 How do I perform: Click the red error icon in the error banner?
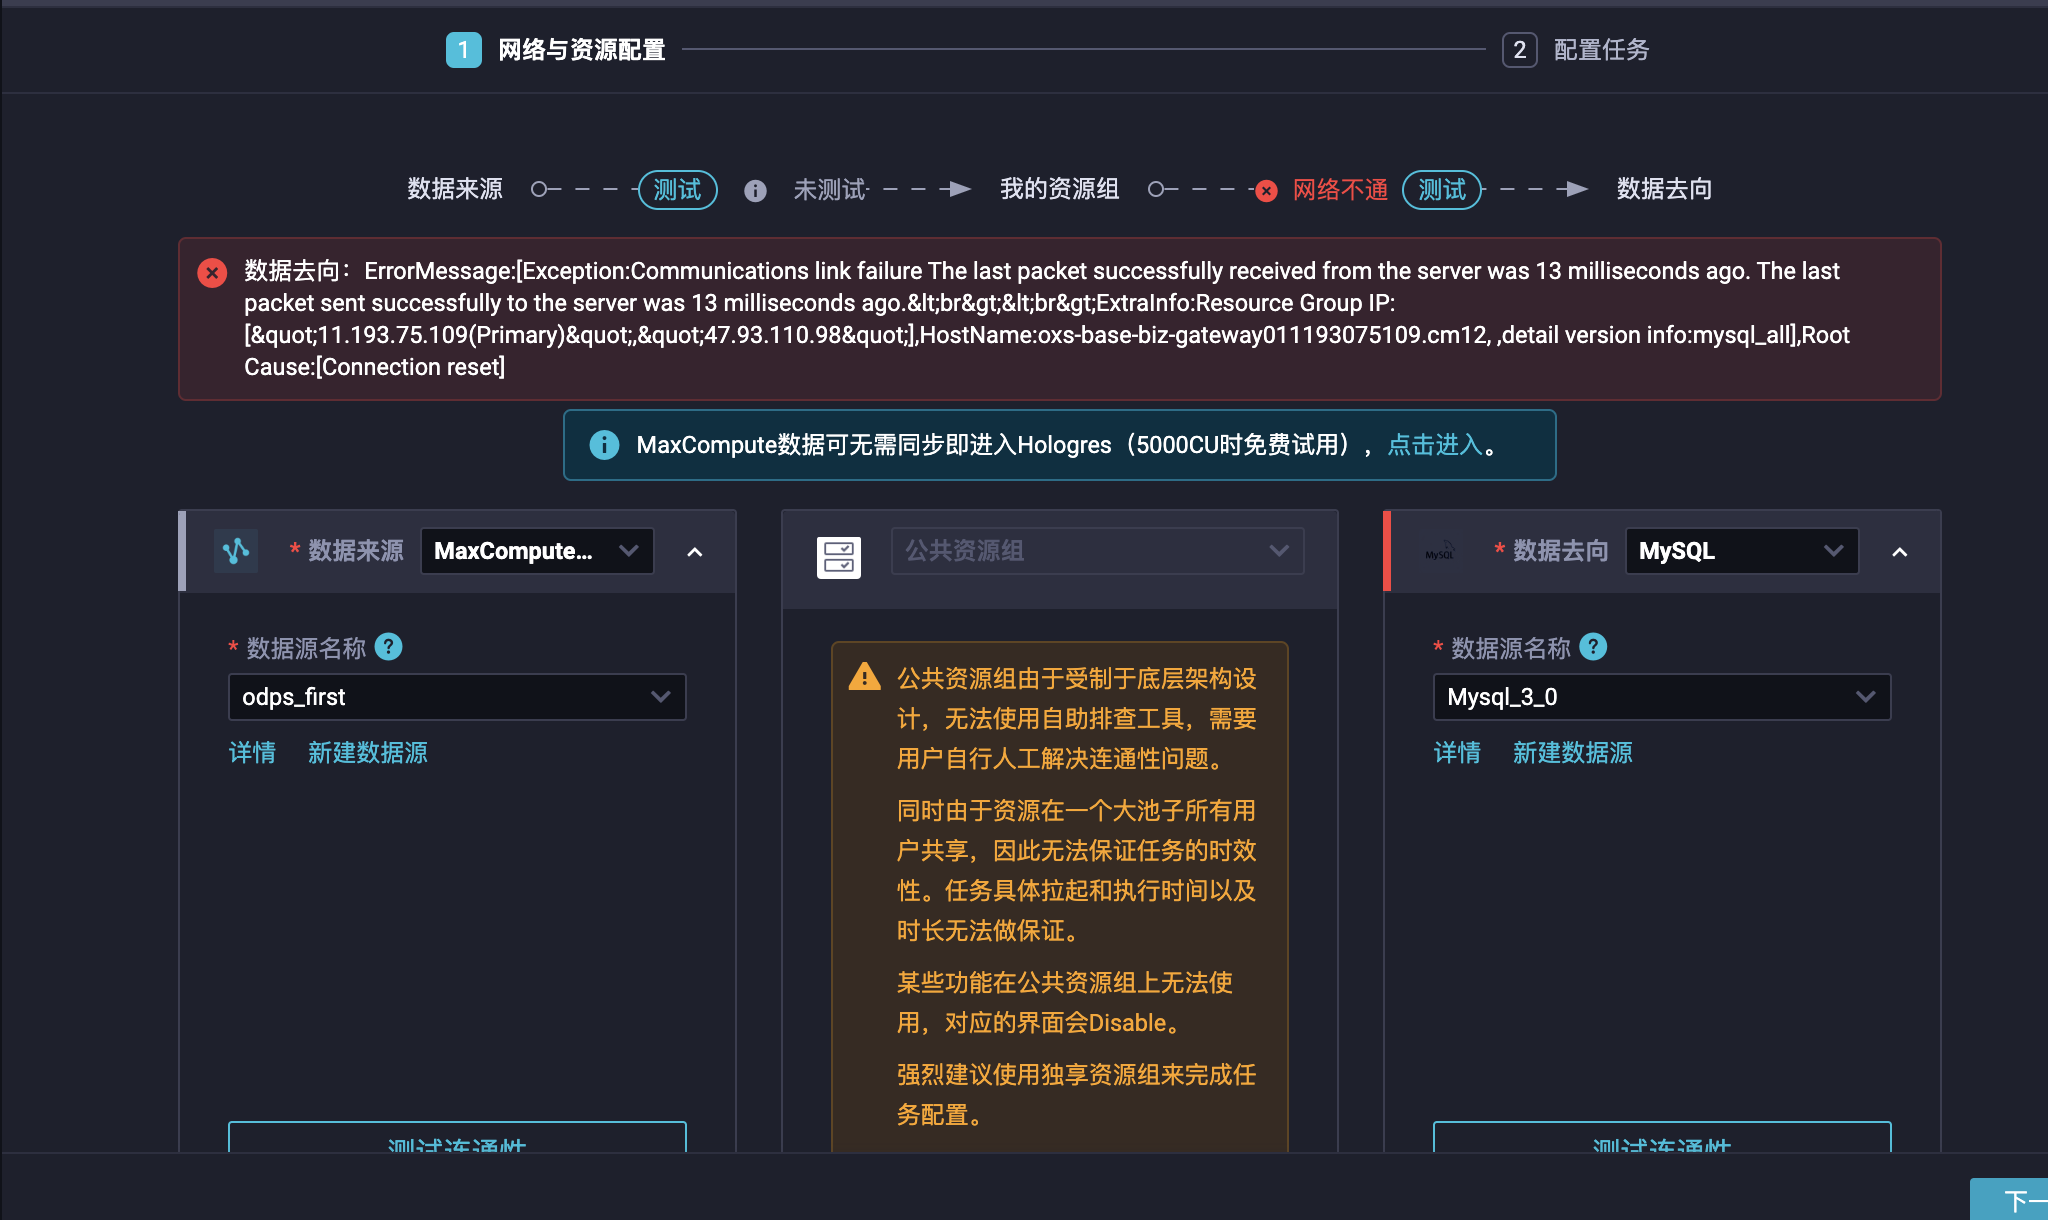pyautogui.click(x=212, y=272)
